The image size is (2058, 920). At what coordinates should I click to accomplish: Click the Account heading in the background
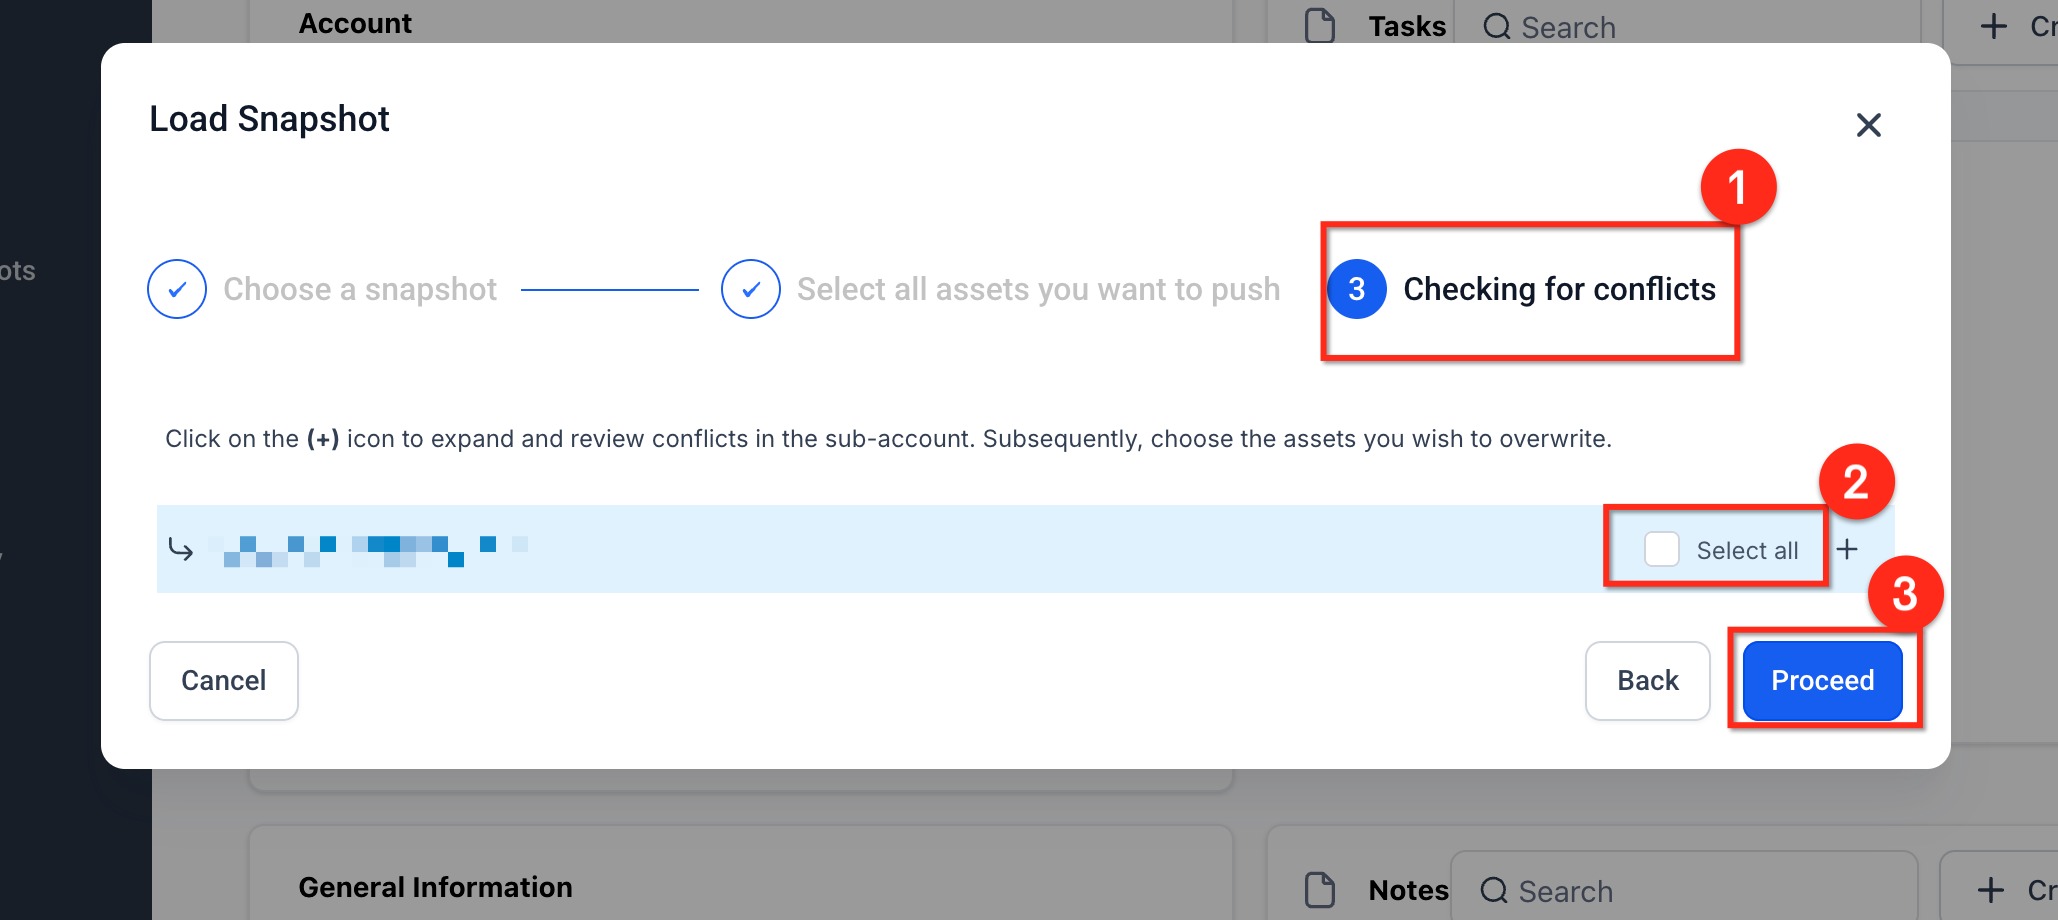355,23
